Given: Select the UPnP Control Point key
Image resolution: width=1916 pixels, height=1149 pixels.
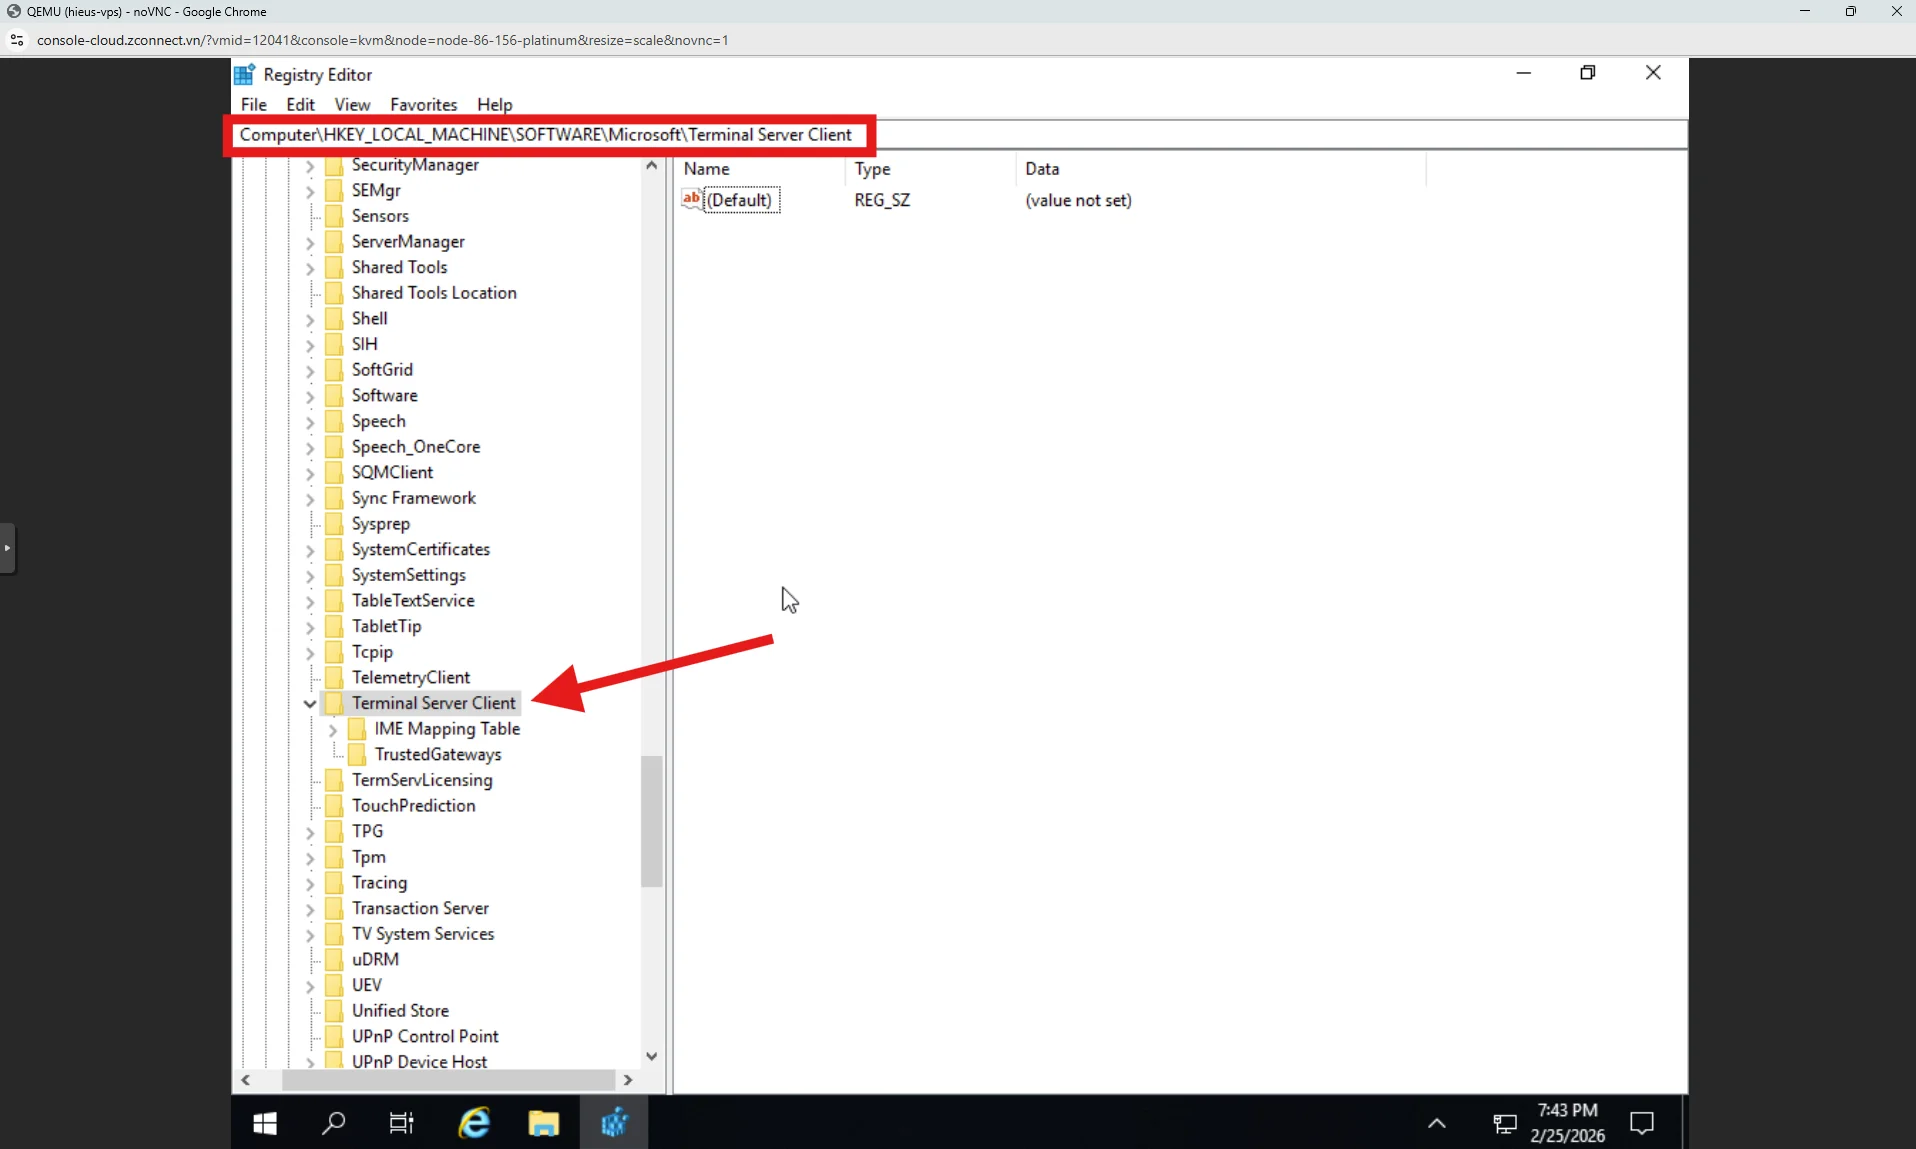Looking at the screenshot, I should [425, 1036].
